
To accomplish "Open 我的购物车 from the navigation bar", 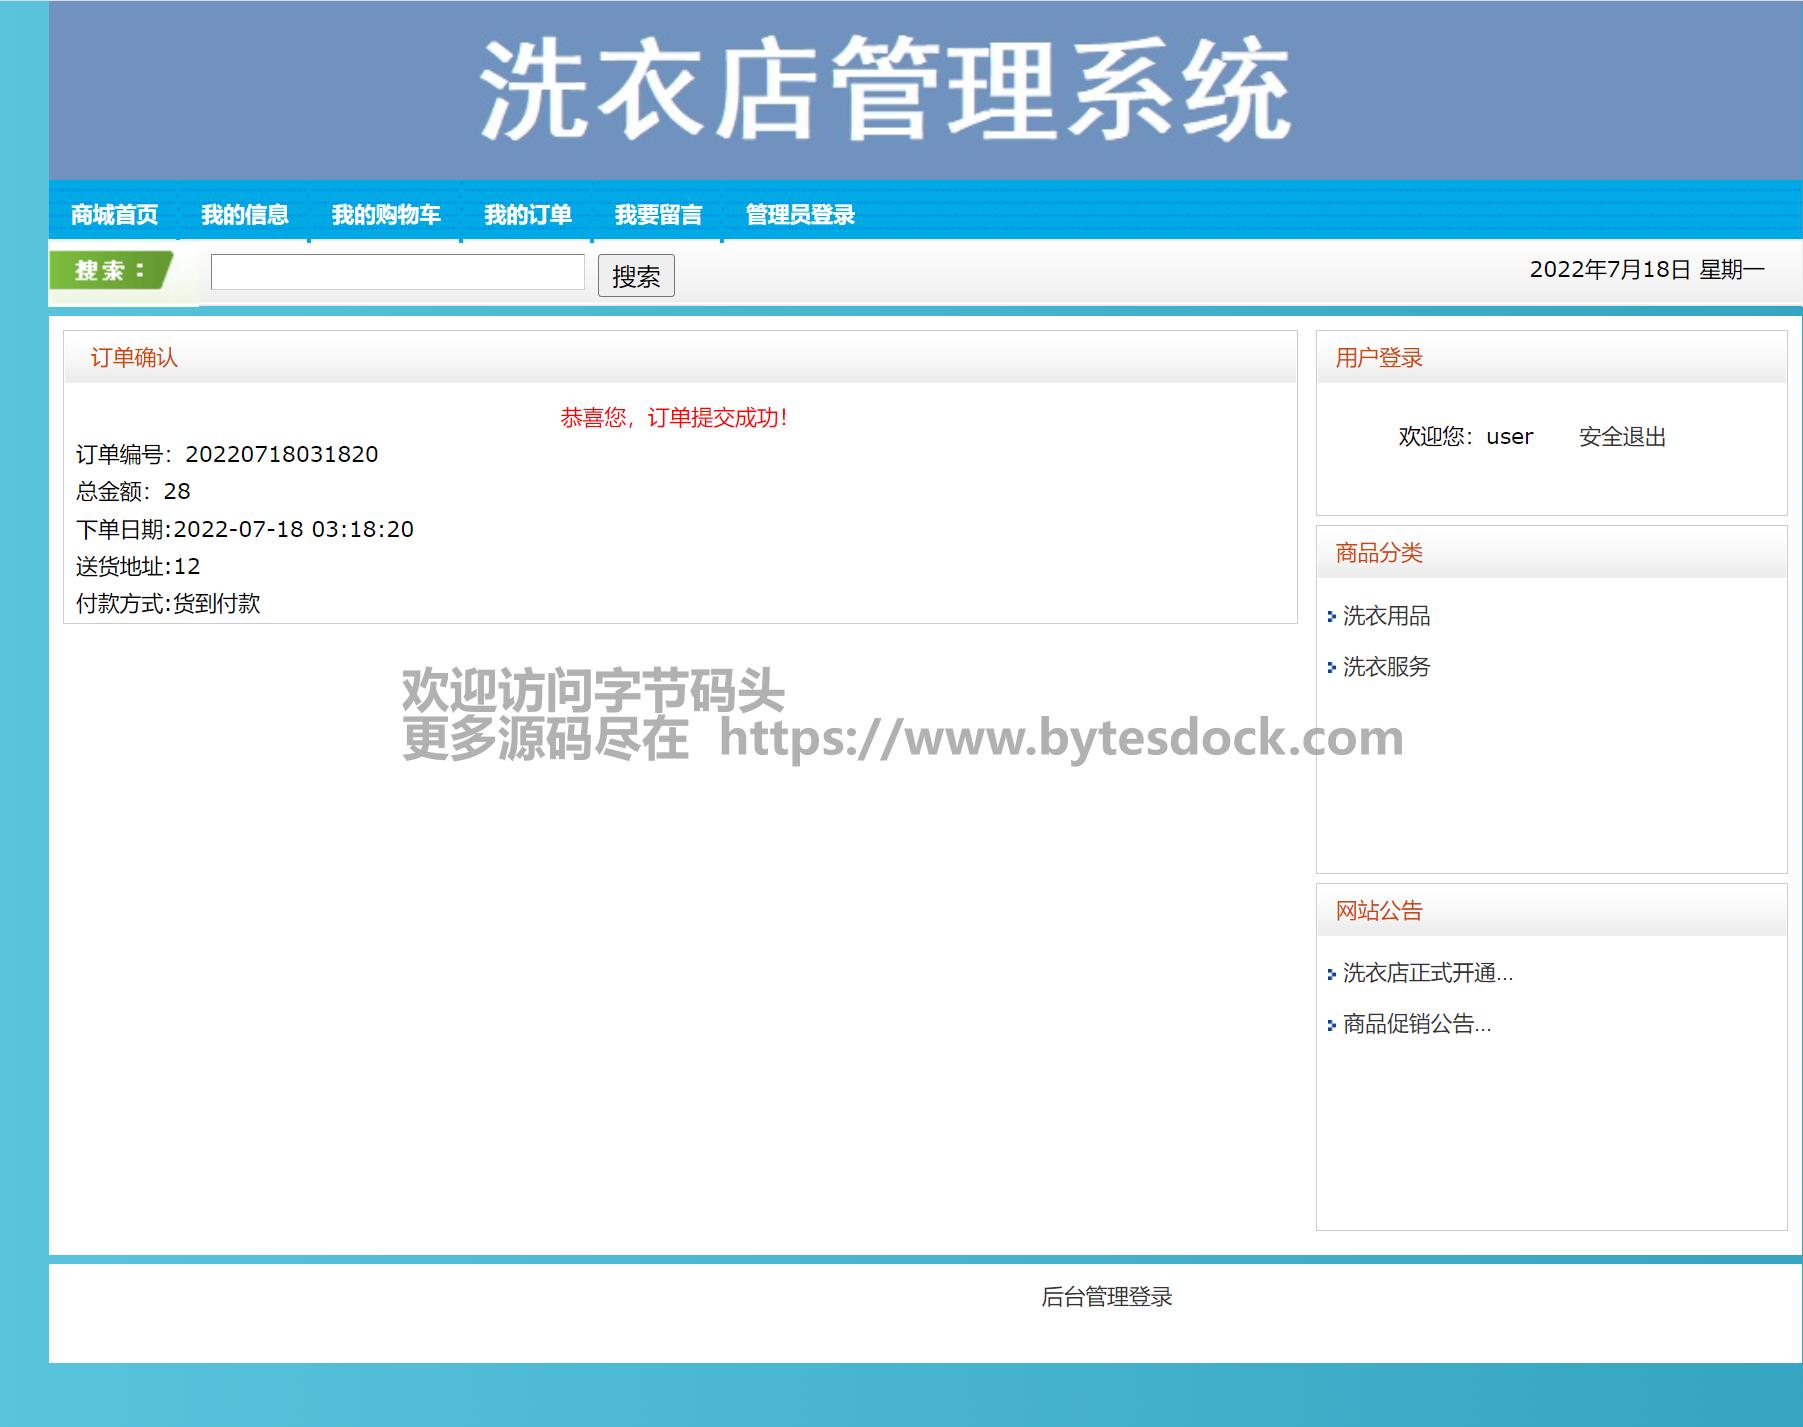I will click(386, 215).
